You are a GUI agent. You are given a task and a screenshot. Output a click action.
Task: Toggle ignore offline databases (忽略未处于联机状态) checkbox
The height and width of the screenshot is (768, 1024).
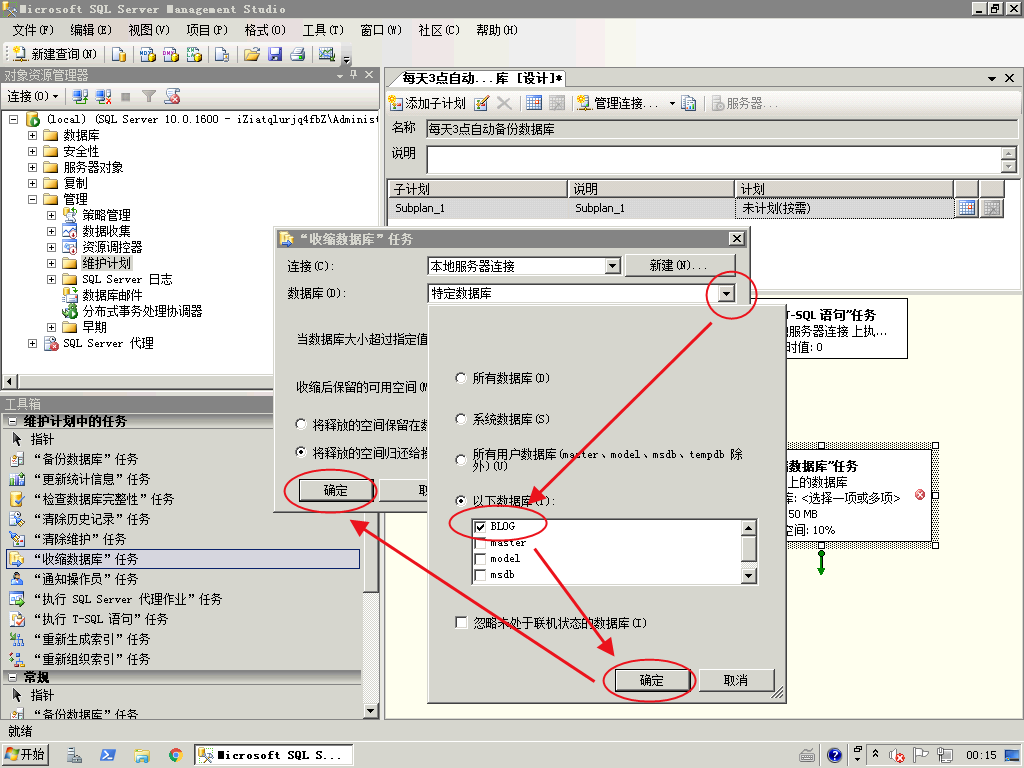click(x=461, y=622)
